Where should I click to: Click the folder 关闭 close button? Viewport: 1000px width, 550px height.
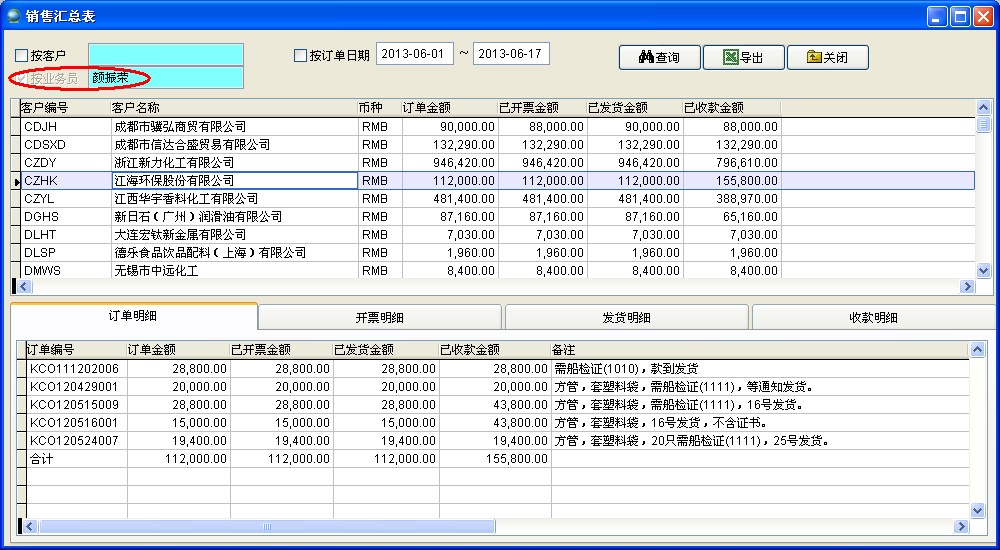[826, 57]
